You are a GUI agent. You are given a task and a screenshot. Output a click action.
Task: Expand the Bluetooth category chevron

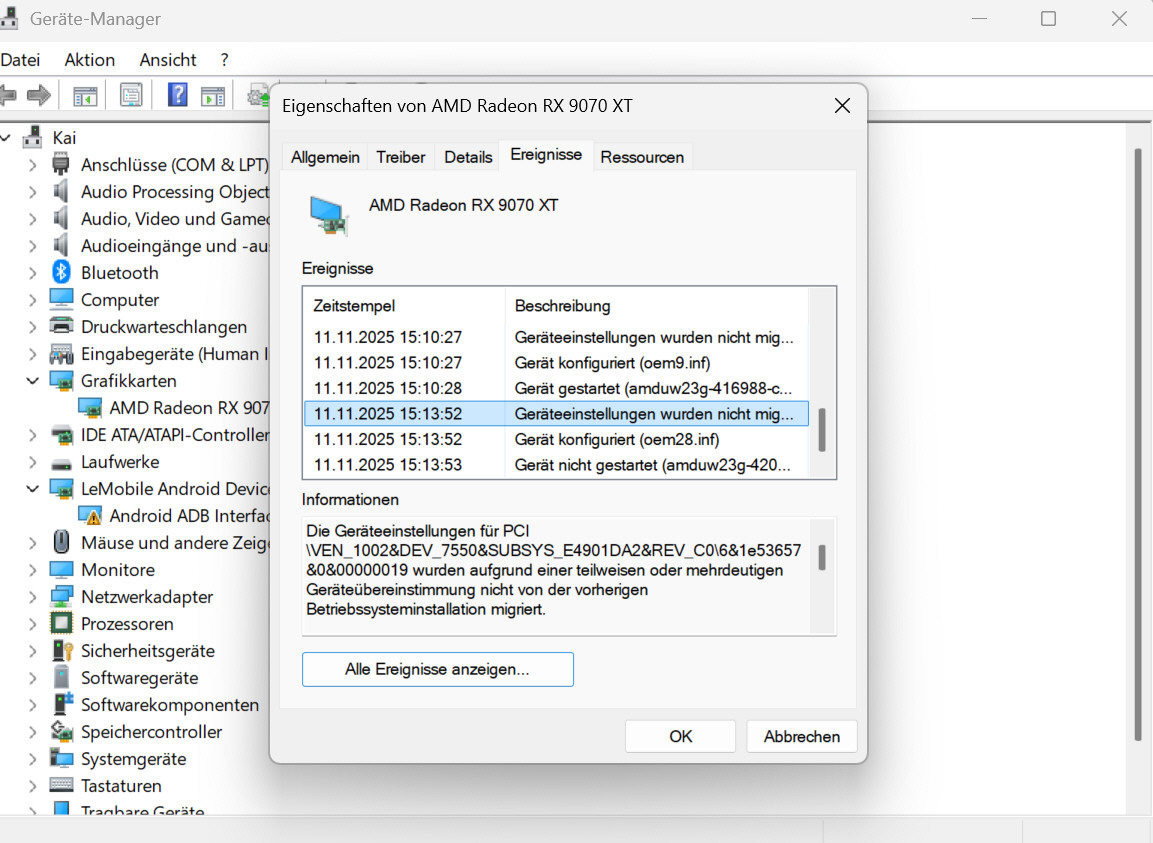point(32,273)
